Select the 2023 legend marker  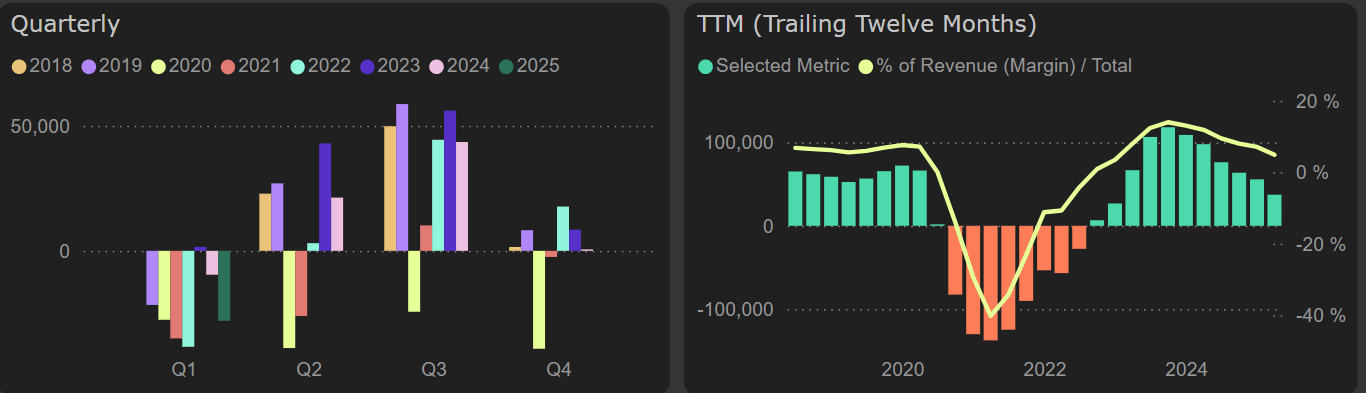(367, 67)
